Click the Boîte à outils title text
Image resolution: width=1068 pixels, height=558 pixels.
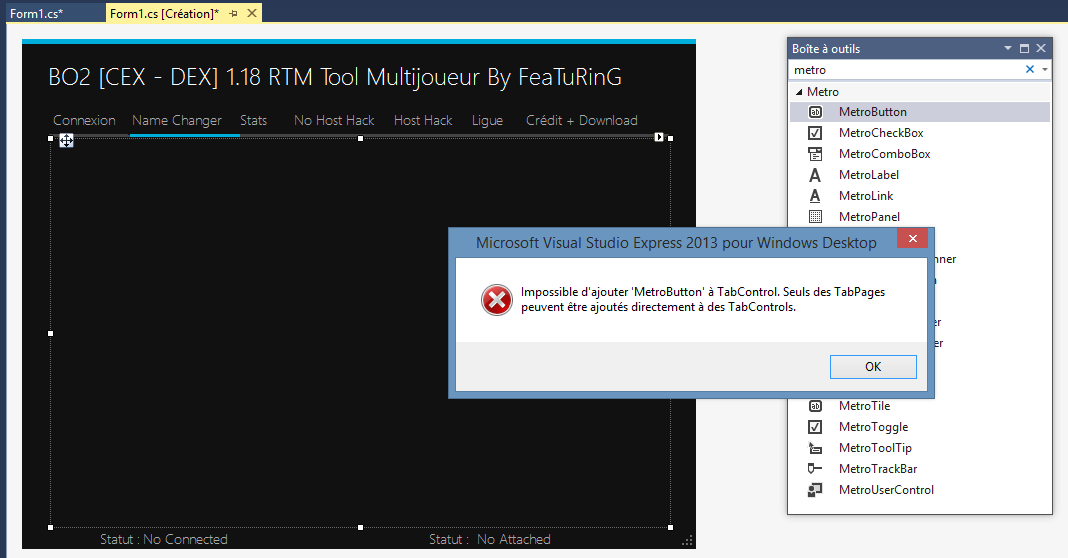826,49
